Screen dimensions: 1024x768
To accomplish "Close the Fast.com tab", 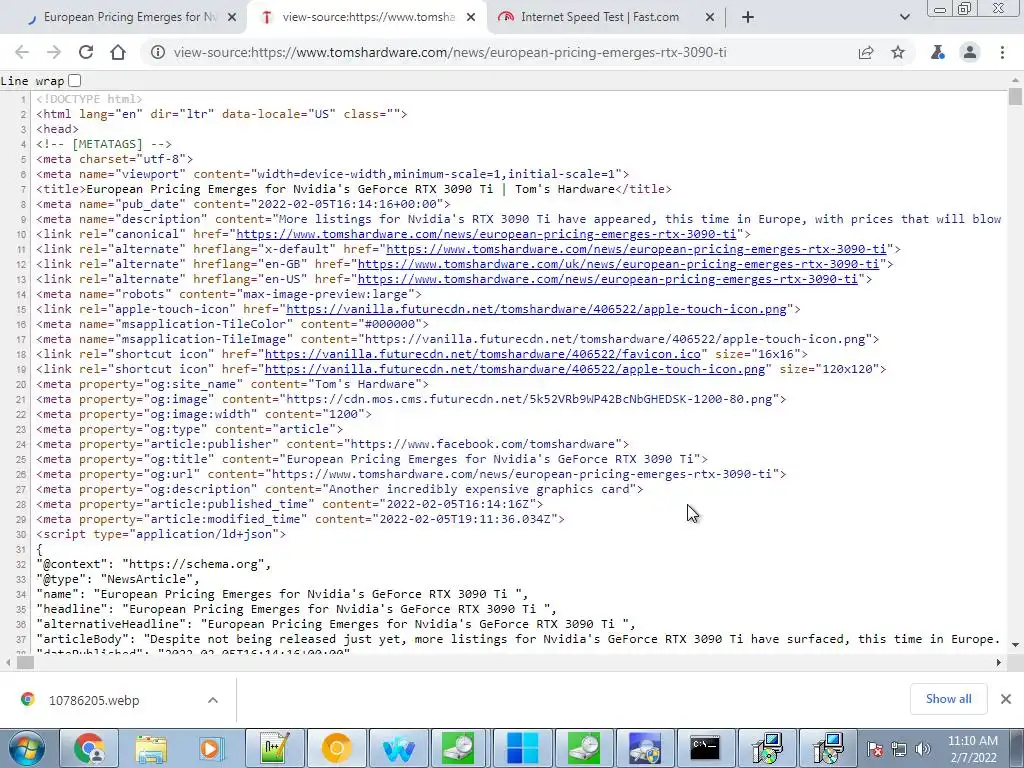I will tap(710, 18).
